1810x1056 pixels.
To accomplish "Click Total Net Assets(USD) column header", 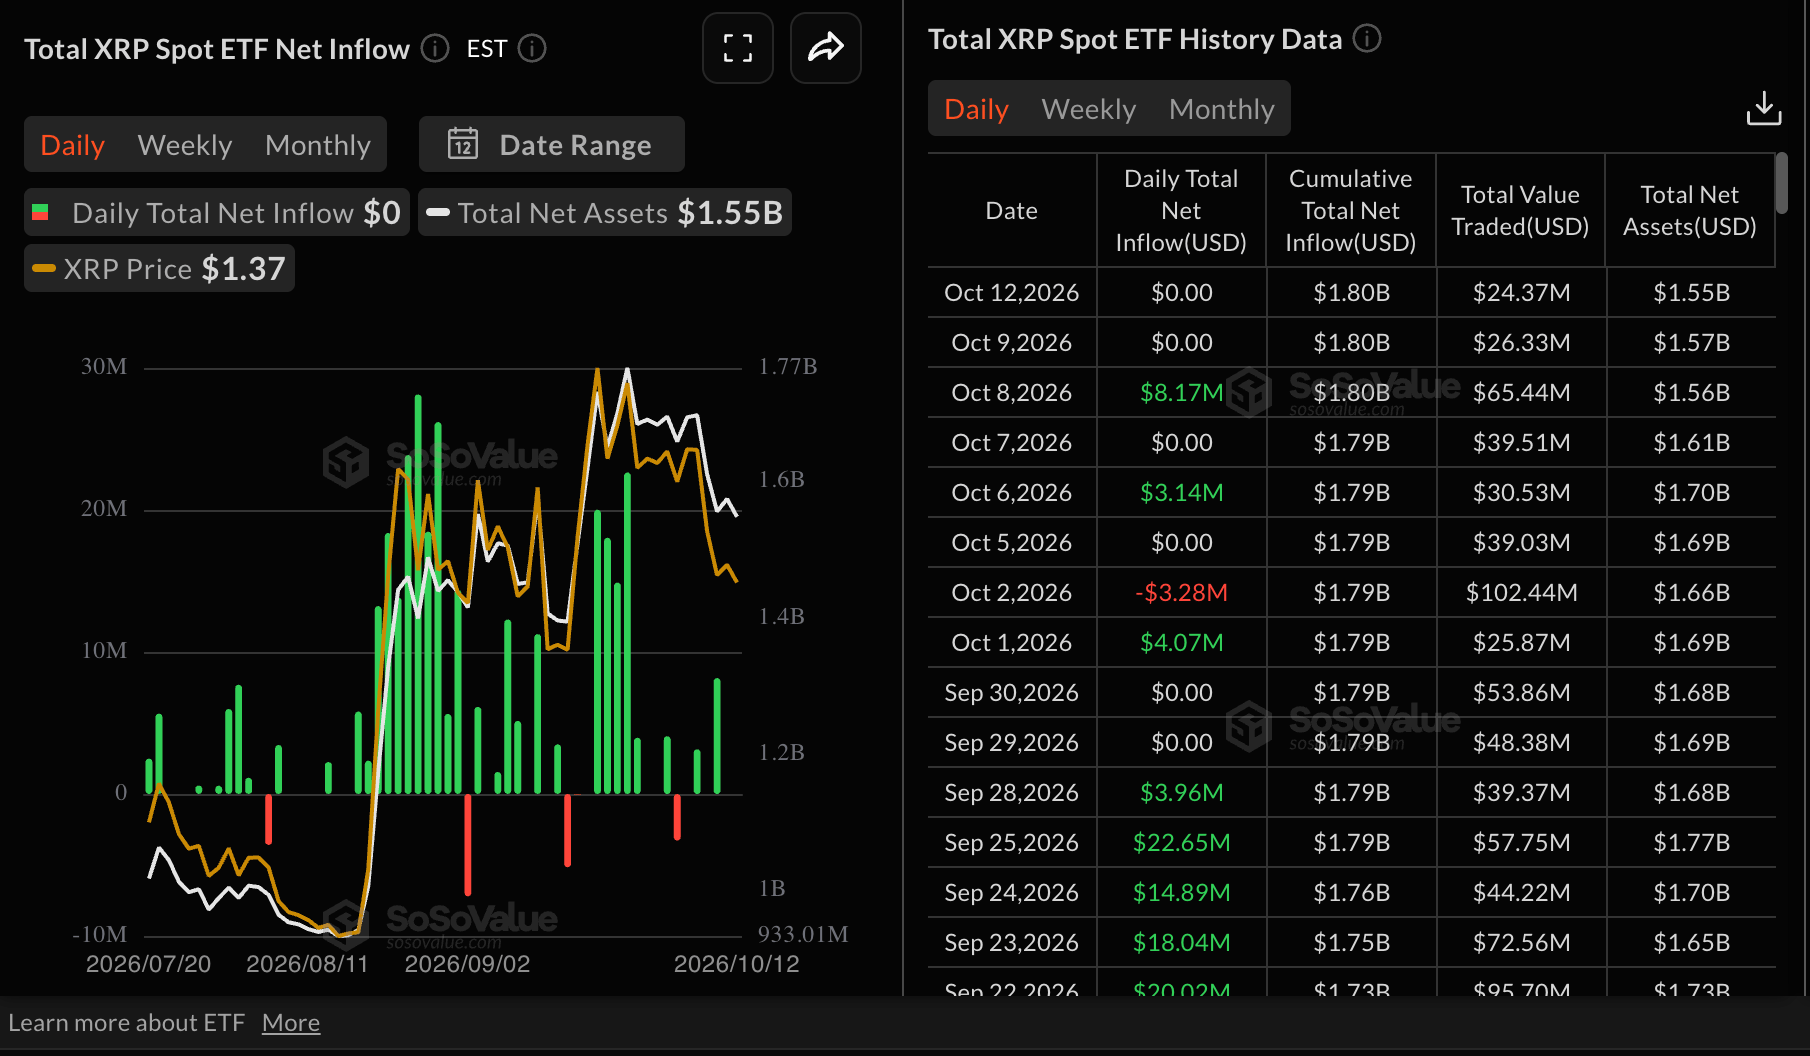I will coord(1690,210).
